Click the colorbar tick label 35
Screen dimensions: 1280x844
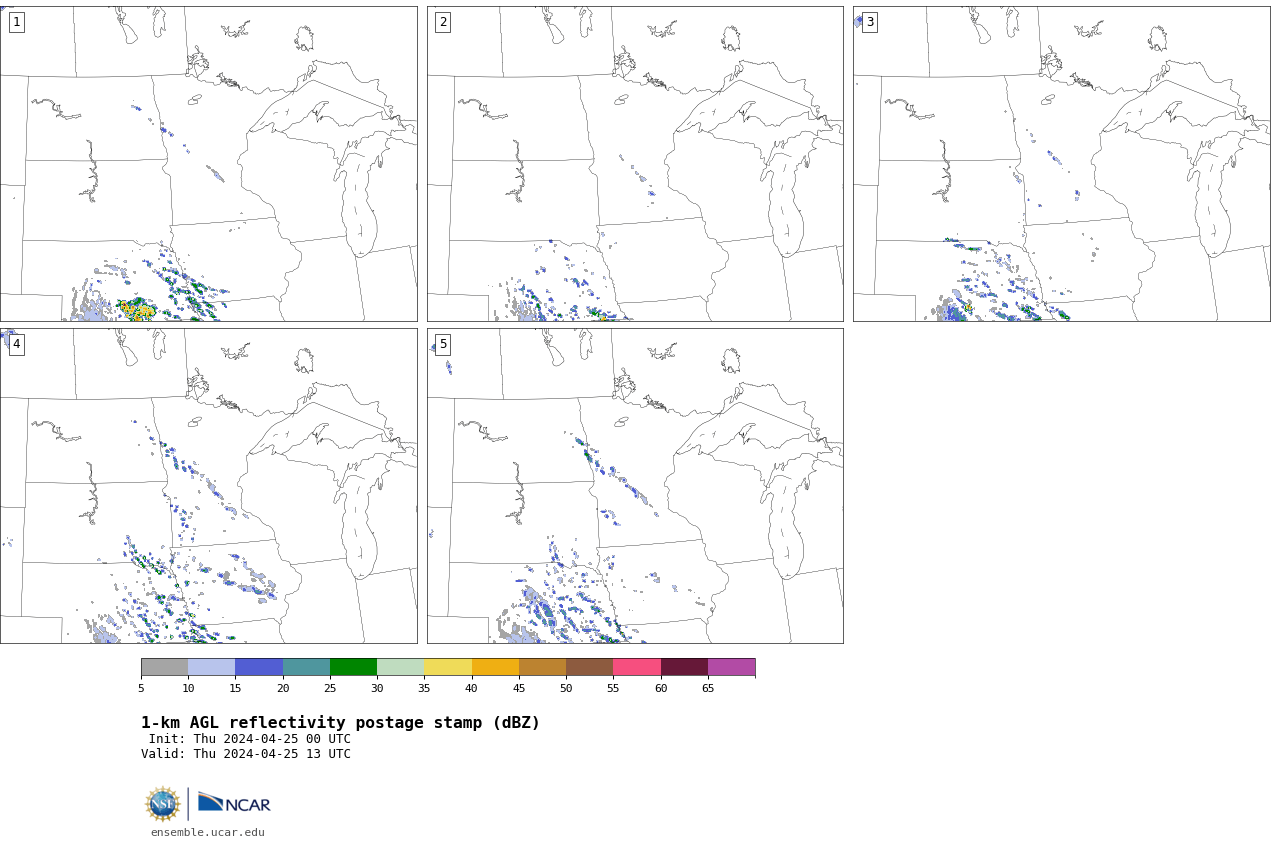(424, 688)
